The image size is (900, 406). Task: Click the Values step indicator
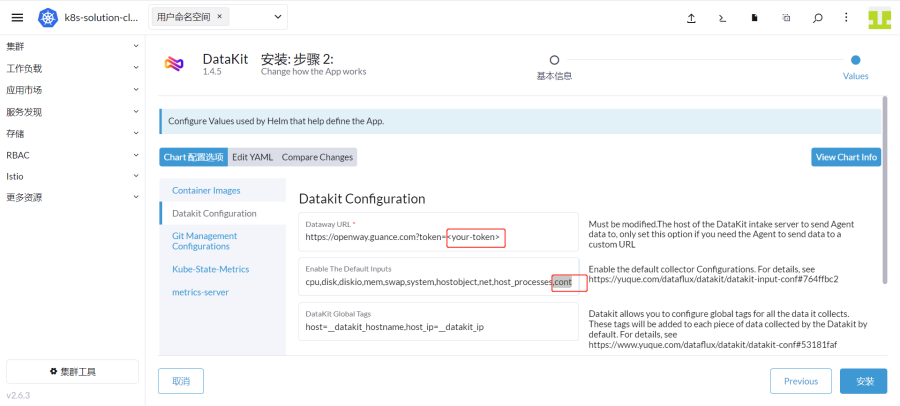pos(855,60)
